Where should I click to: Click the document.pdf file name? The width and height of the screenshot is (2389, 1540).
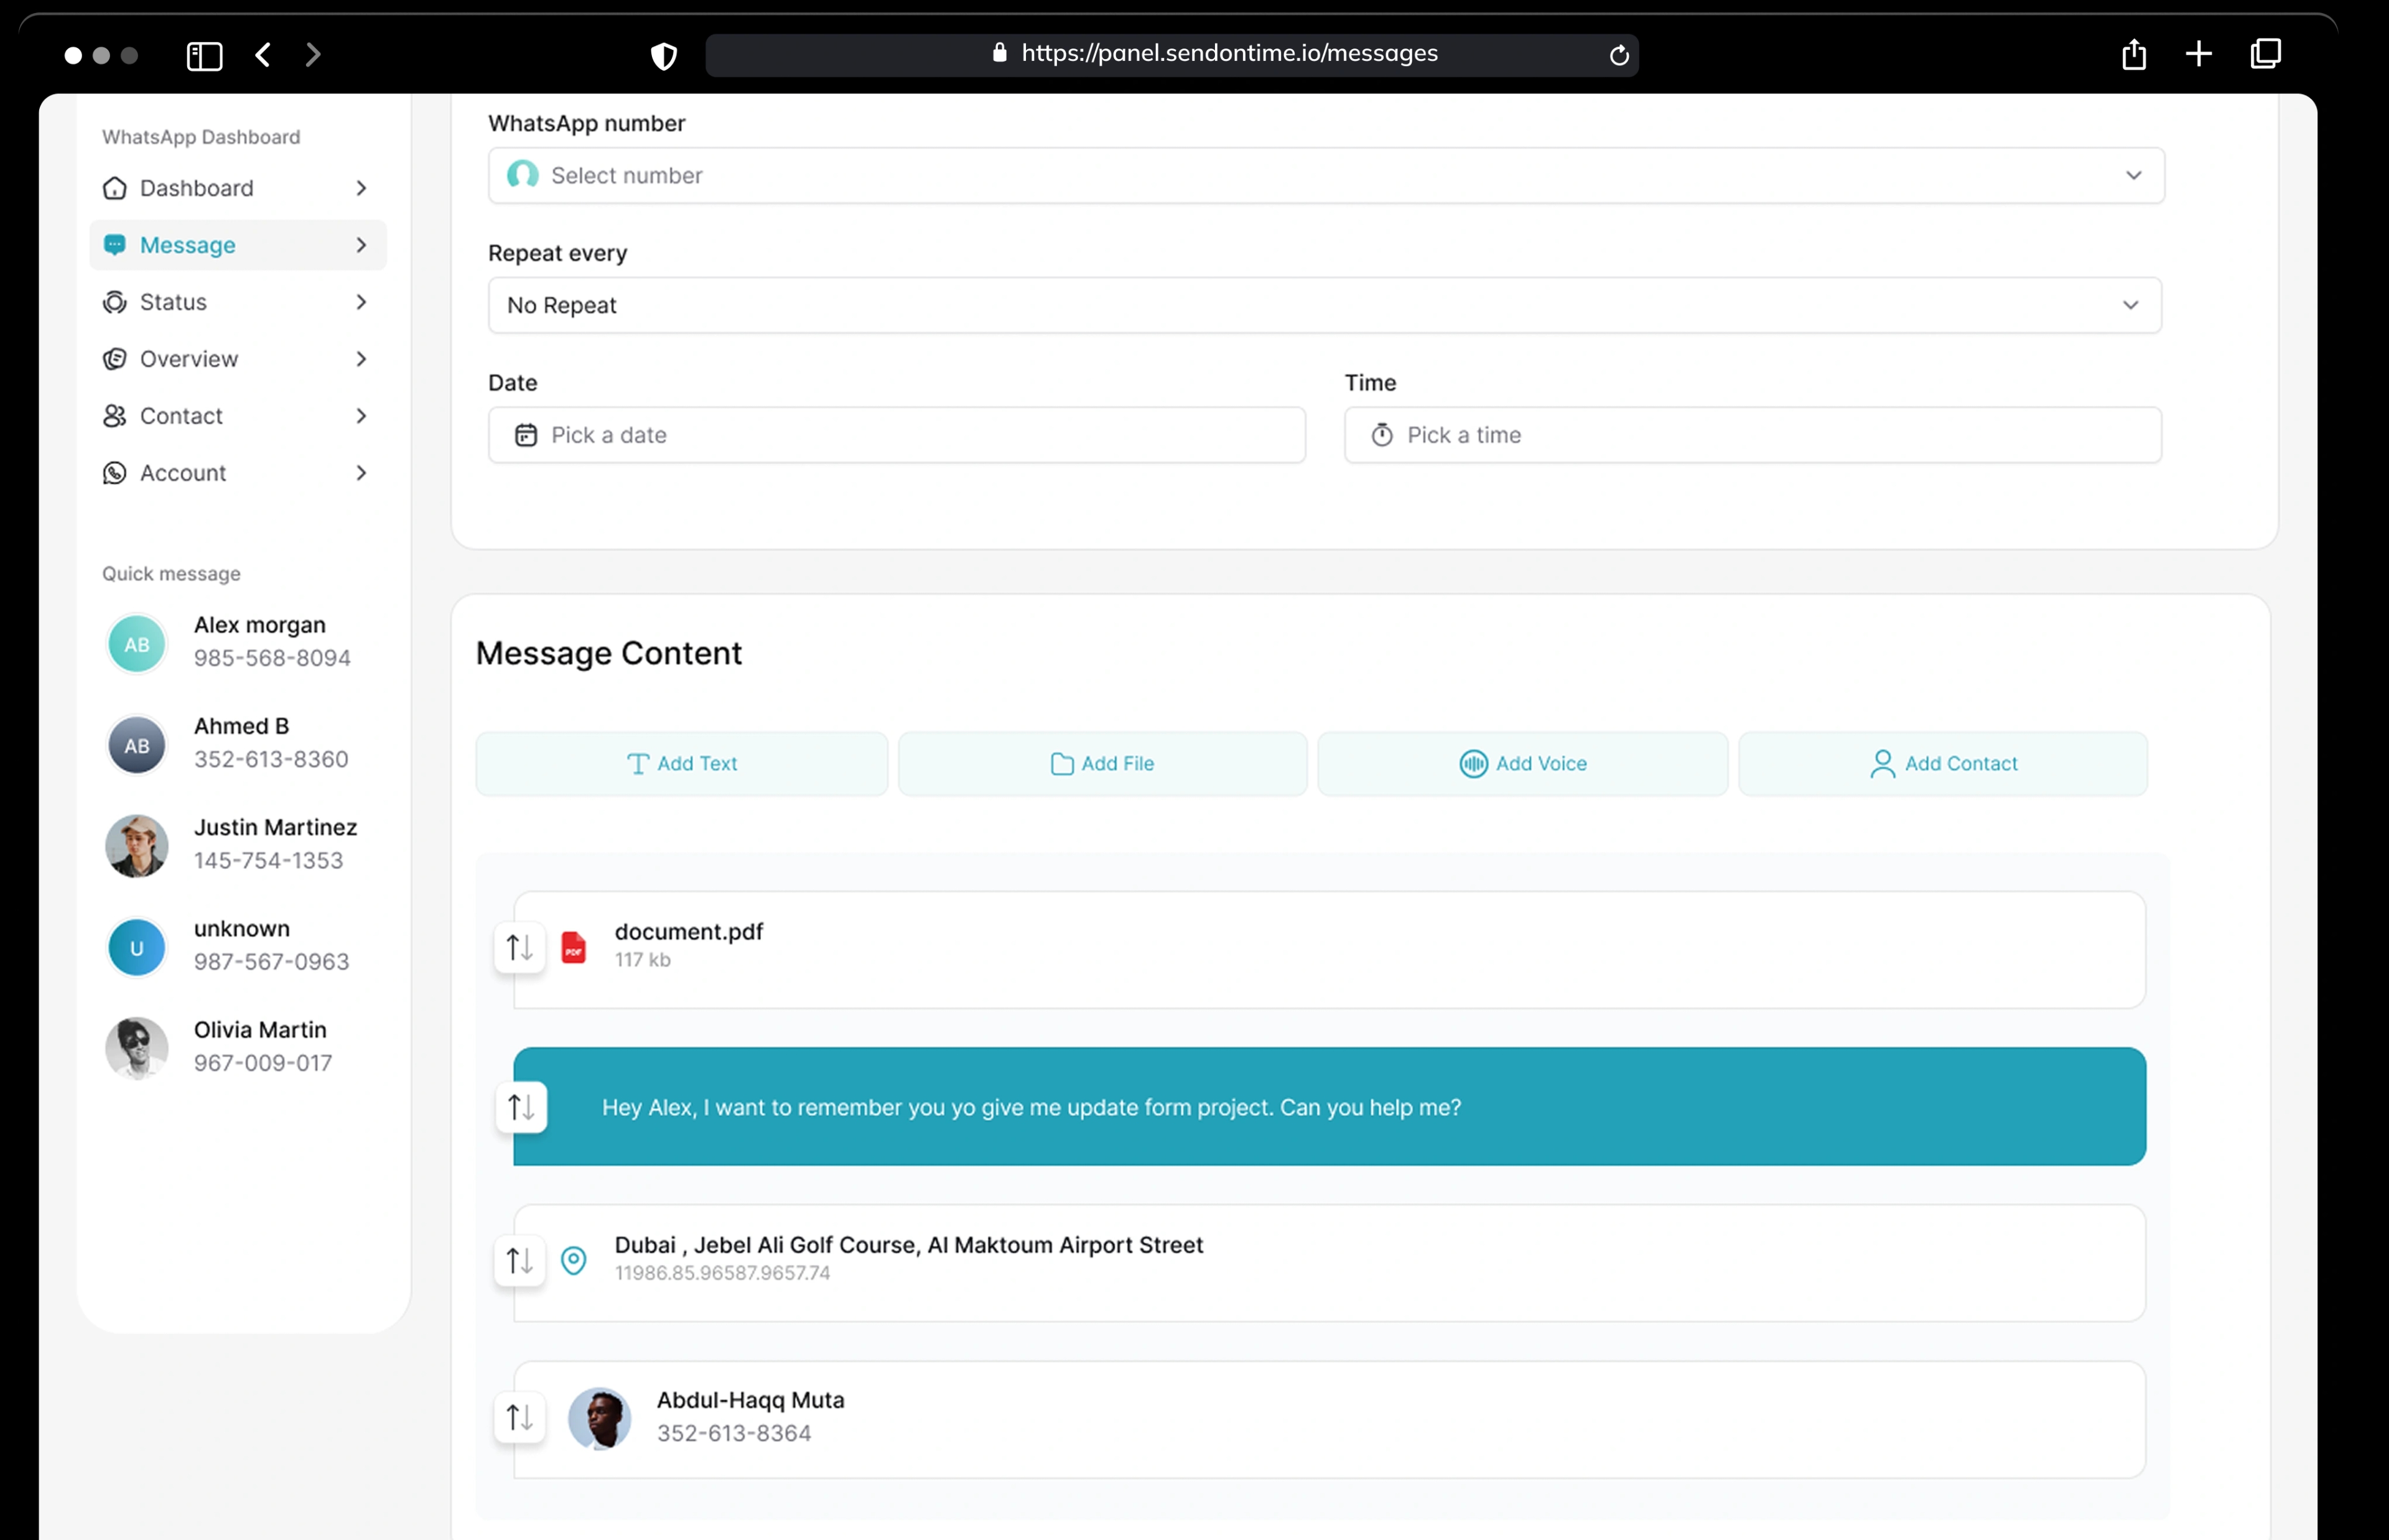click(688, 931)
